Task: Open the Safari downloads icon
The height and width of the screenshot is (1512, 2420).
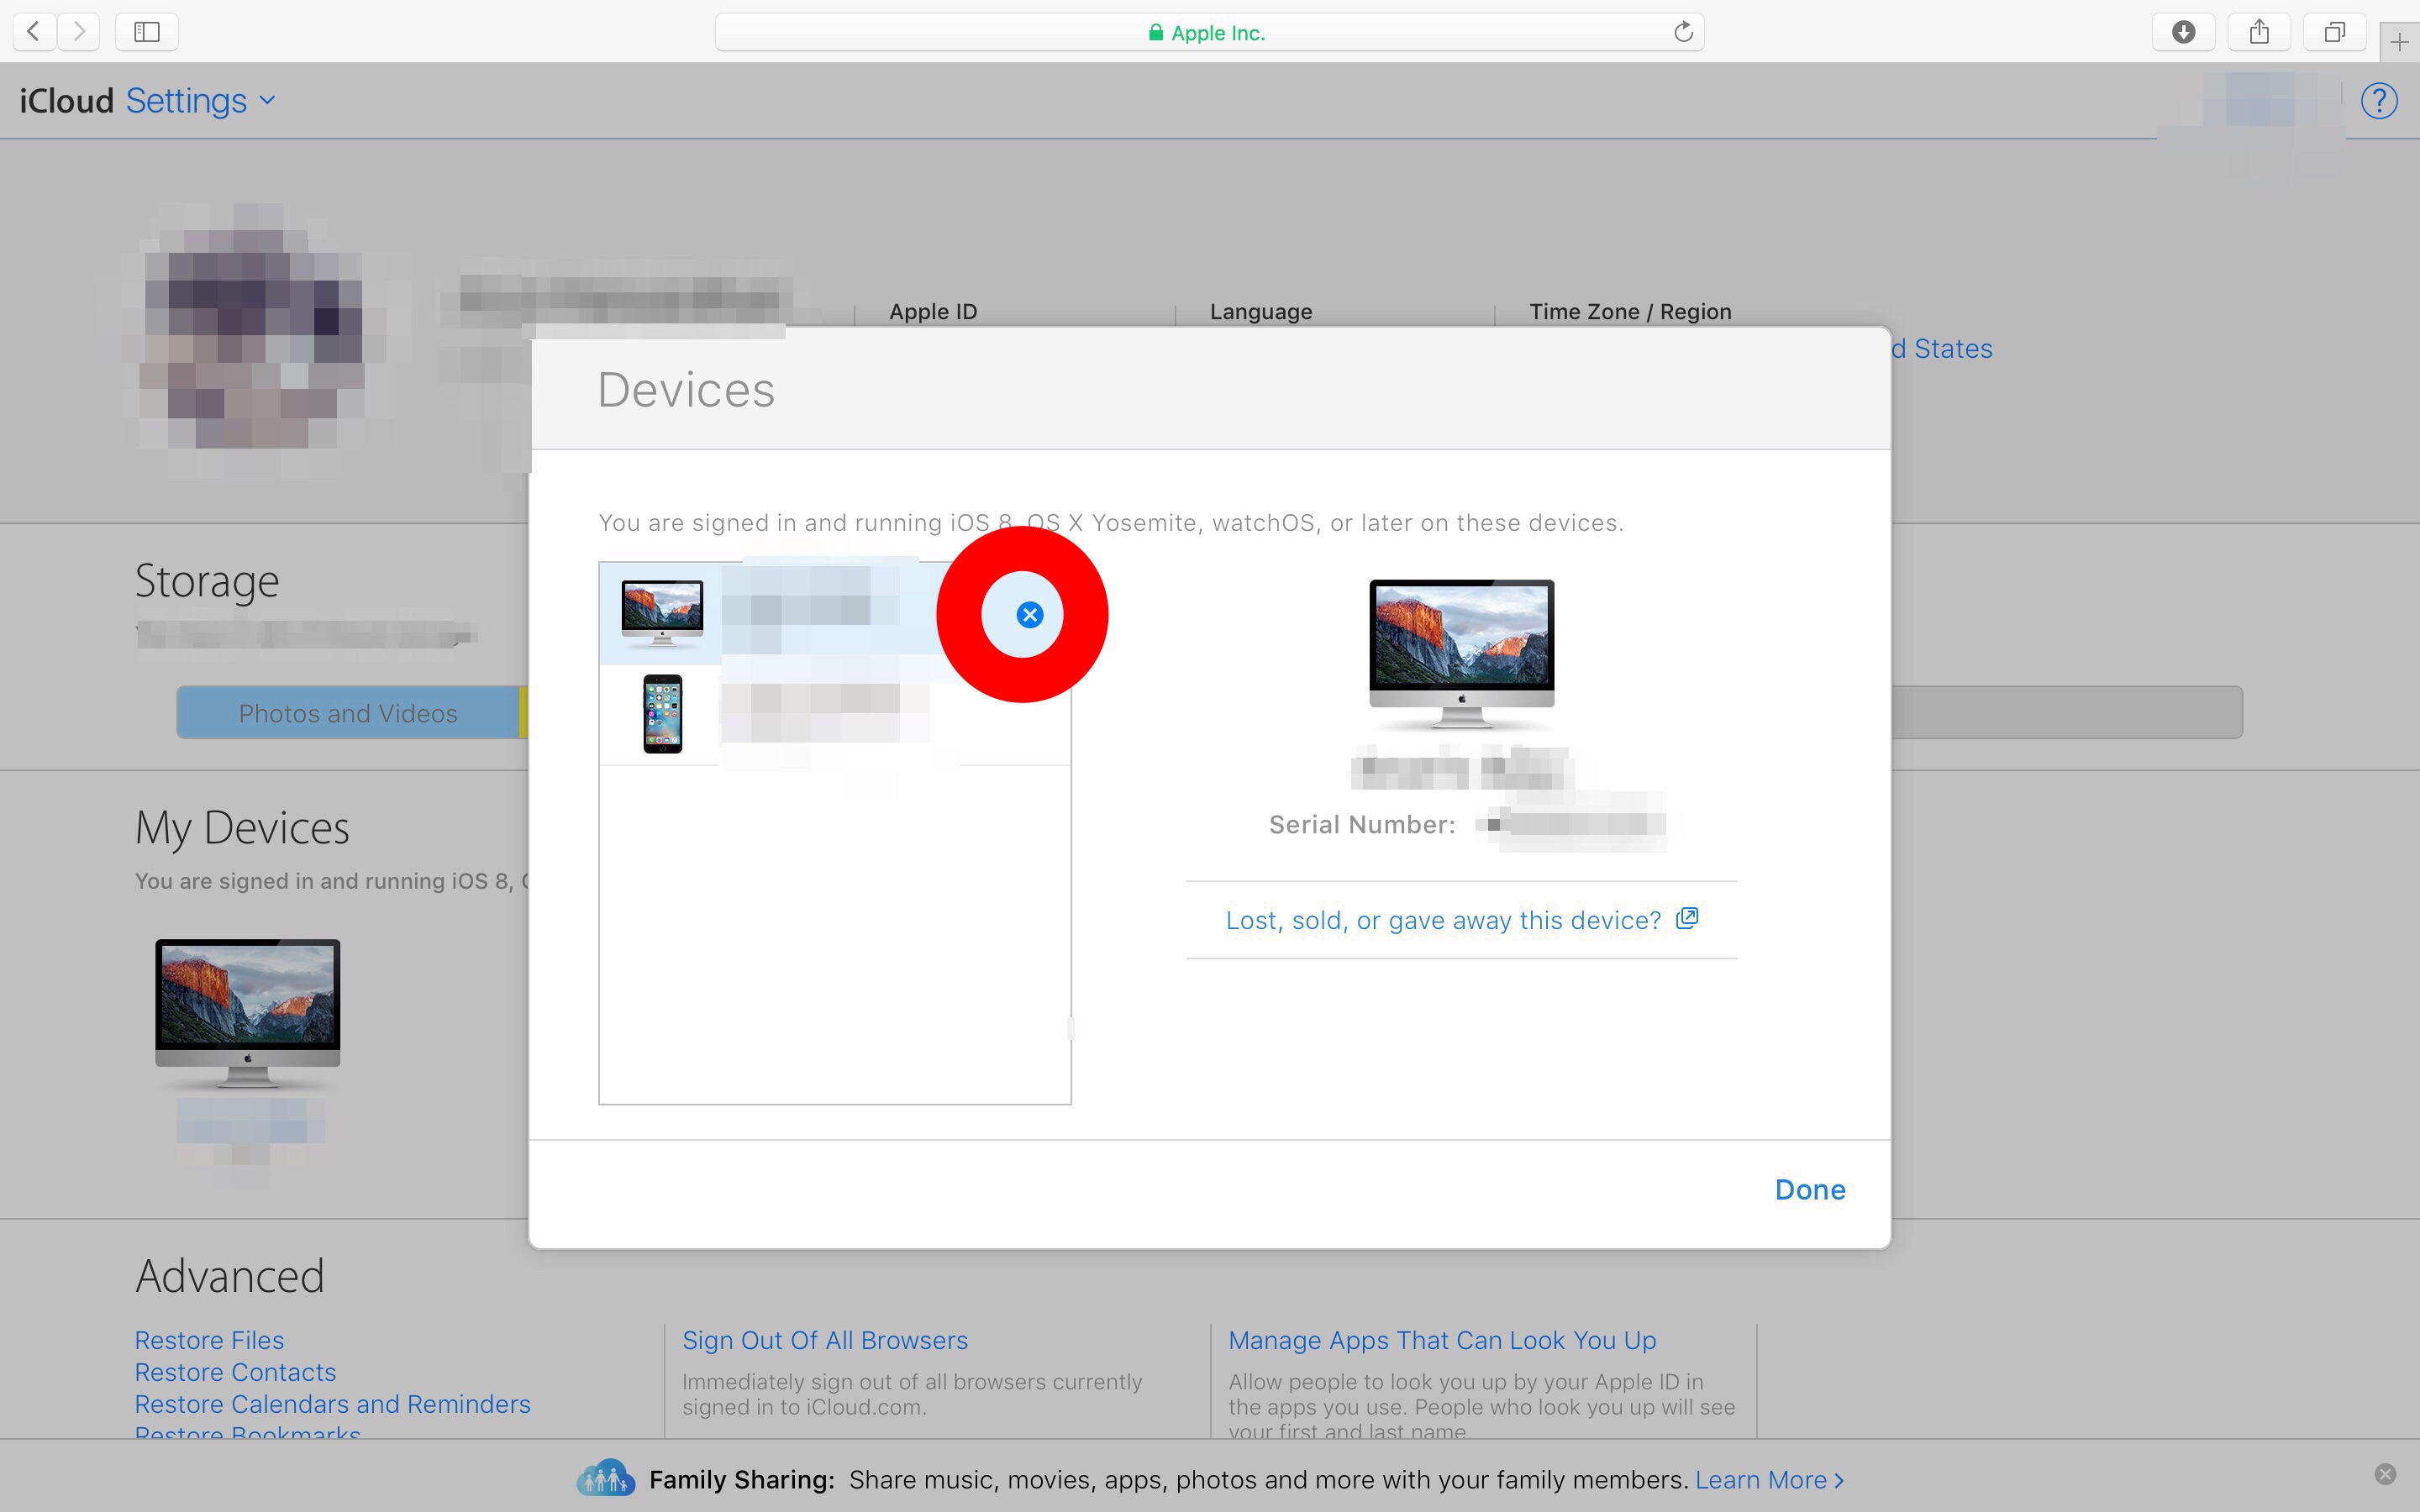Action: 2183,32
